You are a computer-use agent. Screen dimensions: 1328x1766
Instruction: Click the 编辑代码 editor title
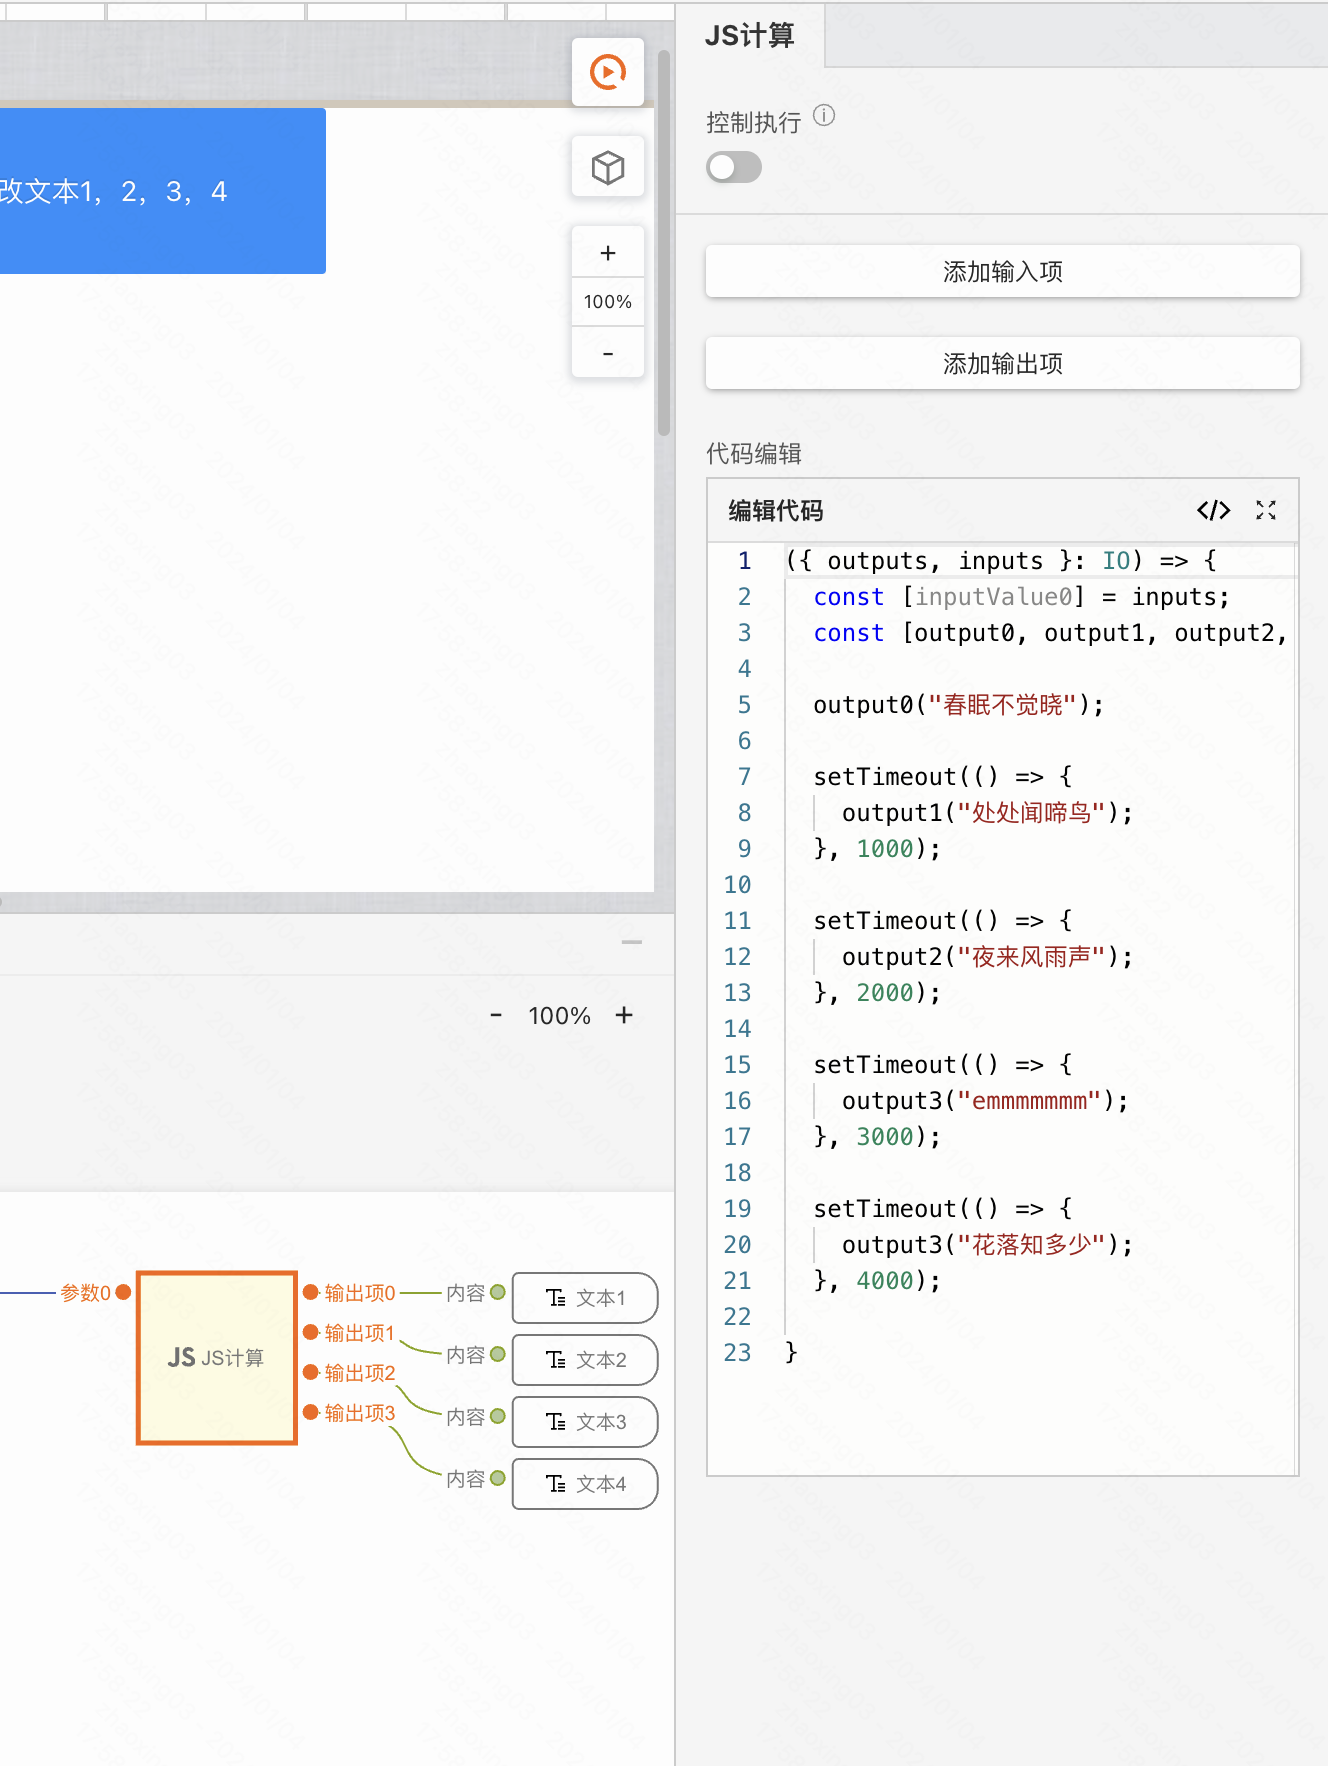776,511
